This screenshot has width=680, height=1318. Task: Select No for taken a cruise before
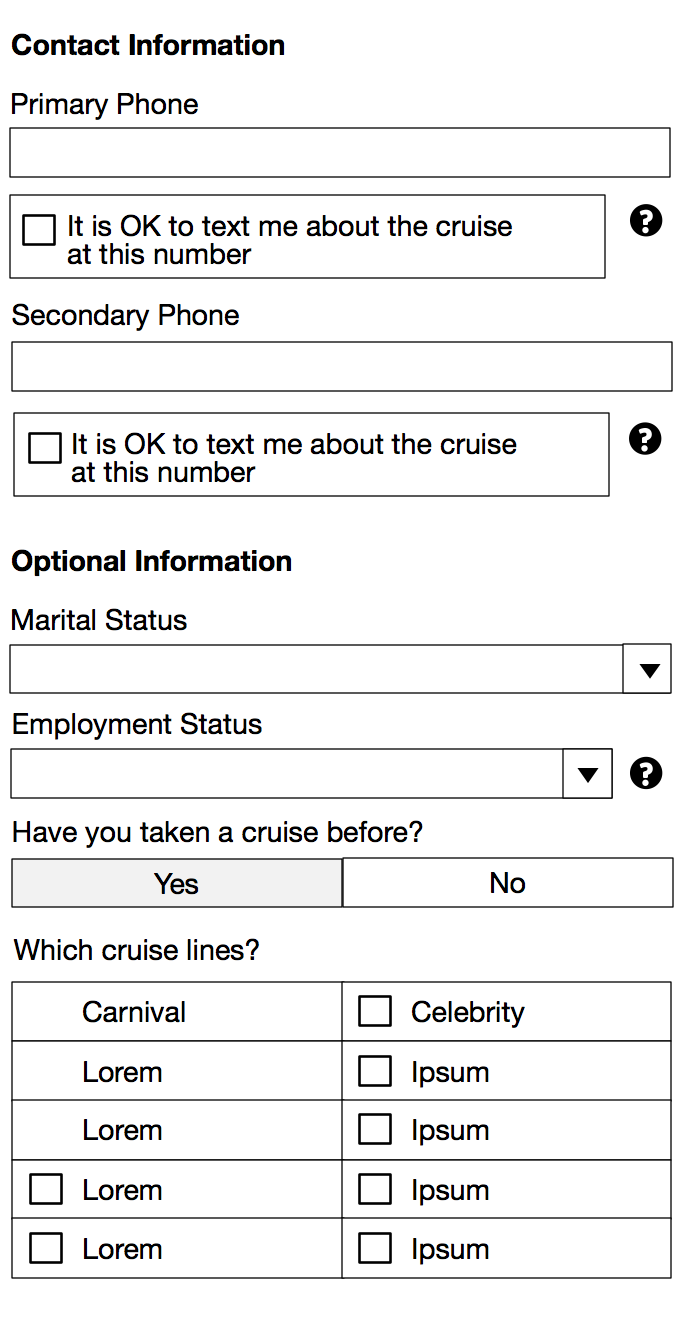(x=508, y=883)
